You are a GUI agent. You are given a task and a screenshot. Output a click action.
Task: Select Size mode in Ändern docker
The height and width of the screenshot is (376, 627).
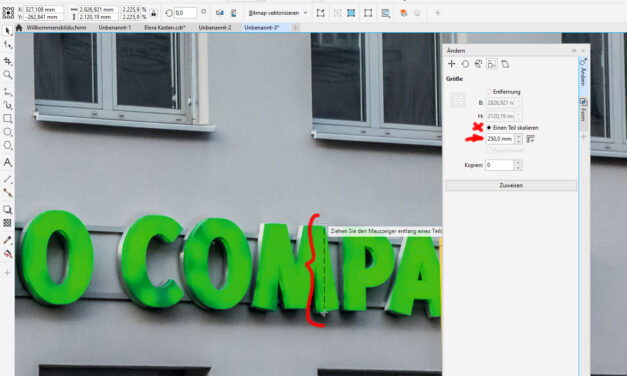click(492, 64)
